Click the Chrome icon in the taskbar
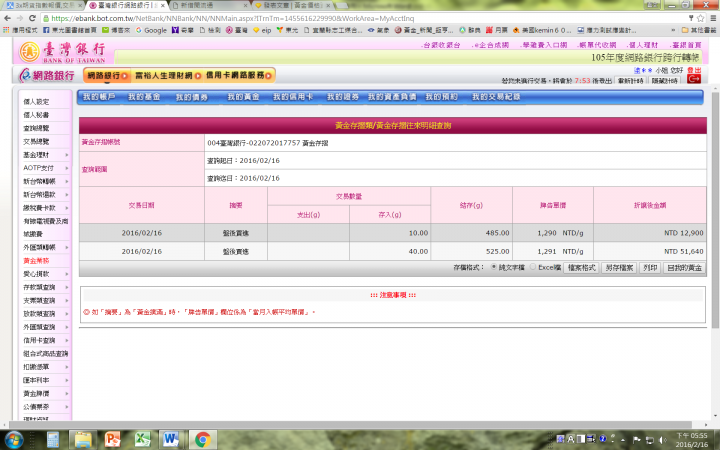 (201, 438)
